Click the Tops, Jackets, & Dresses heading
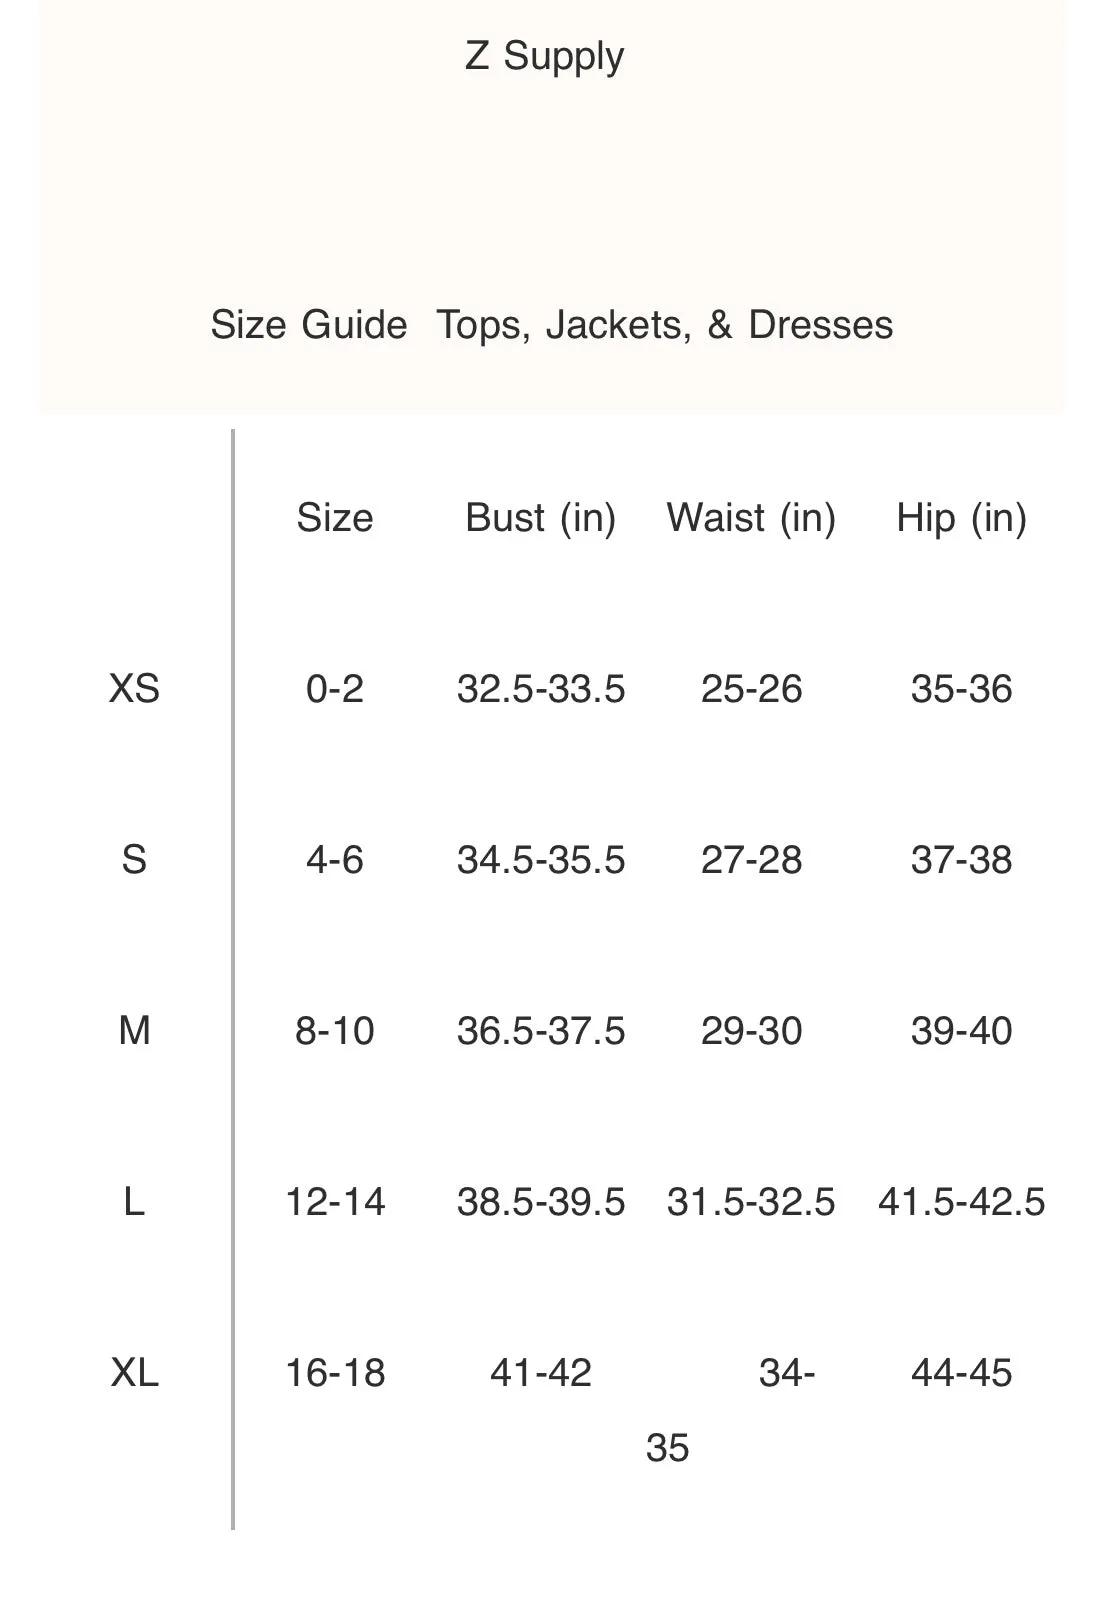This screenshot has width=1115, height=1598. 665,325
